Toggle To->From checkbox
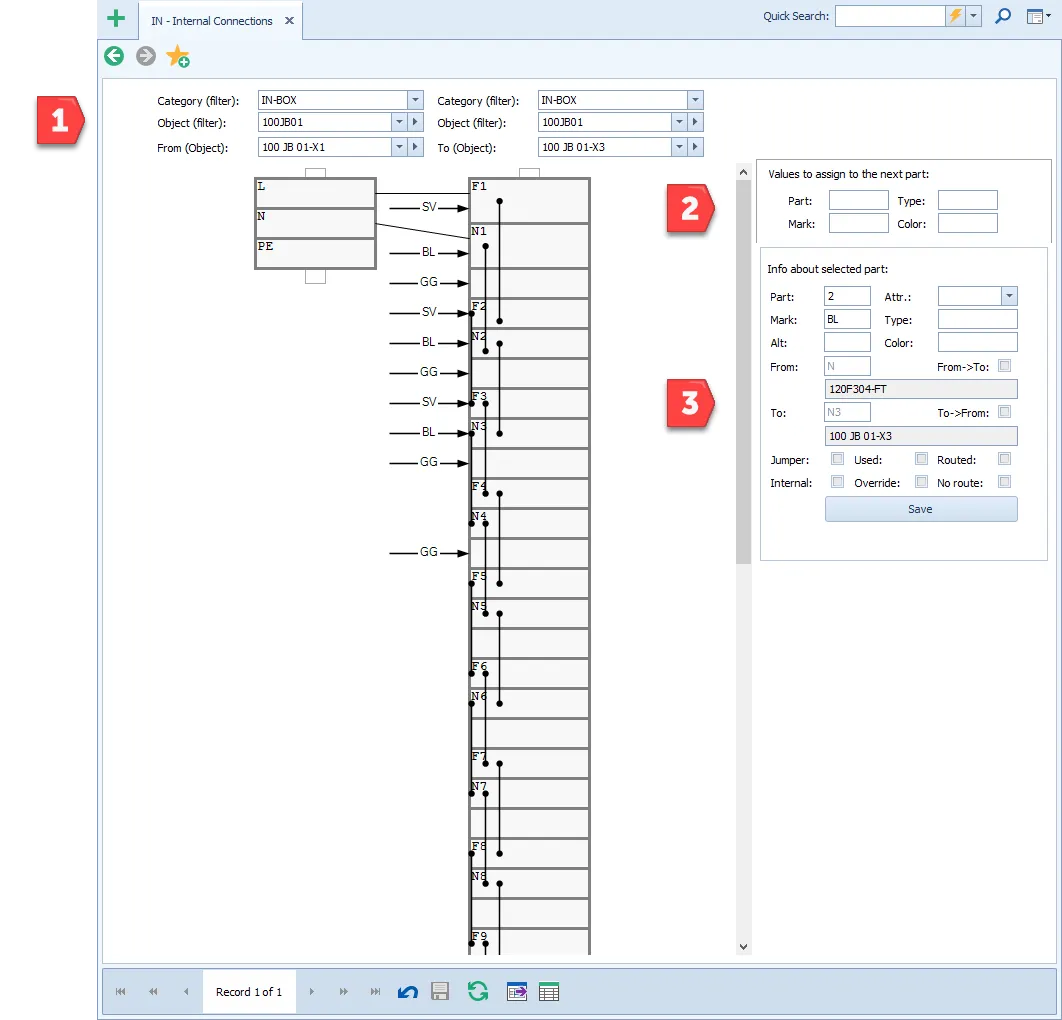The height and width of the screenshot is (1020, 1062). click(x=1004, y=412)
